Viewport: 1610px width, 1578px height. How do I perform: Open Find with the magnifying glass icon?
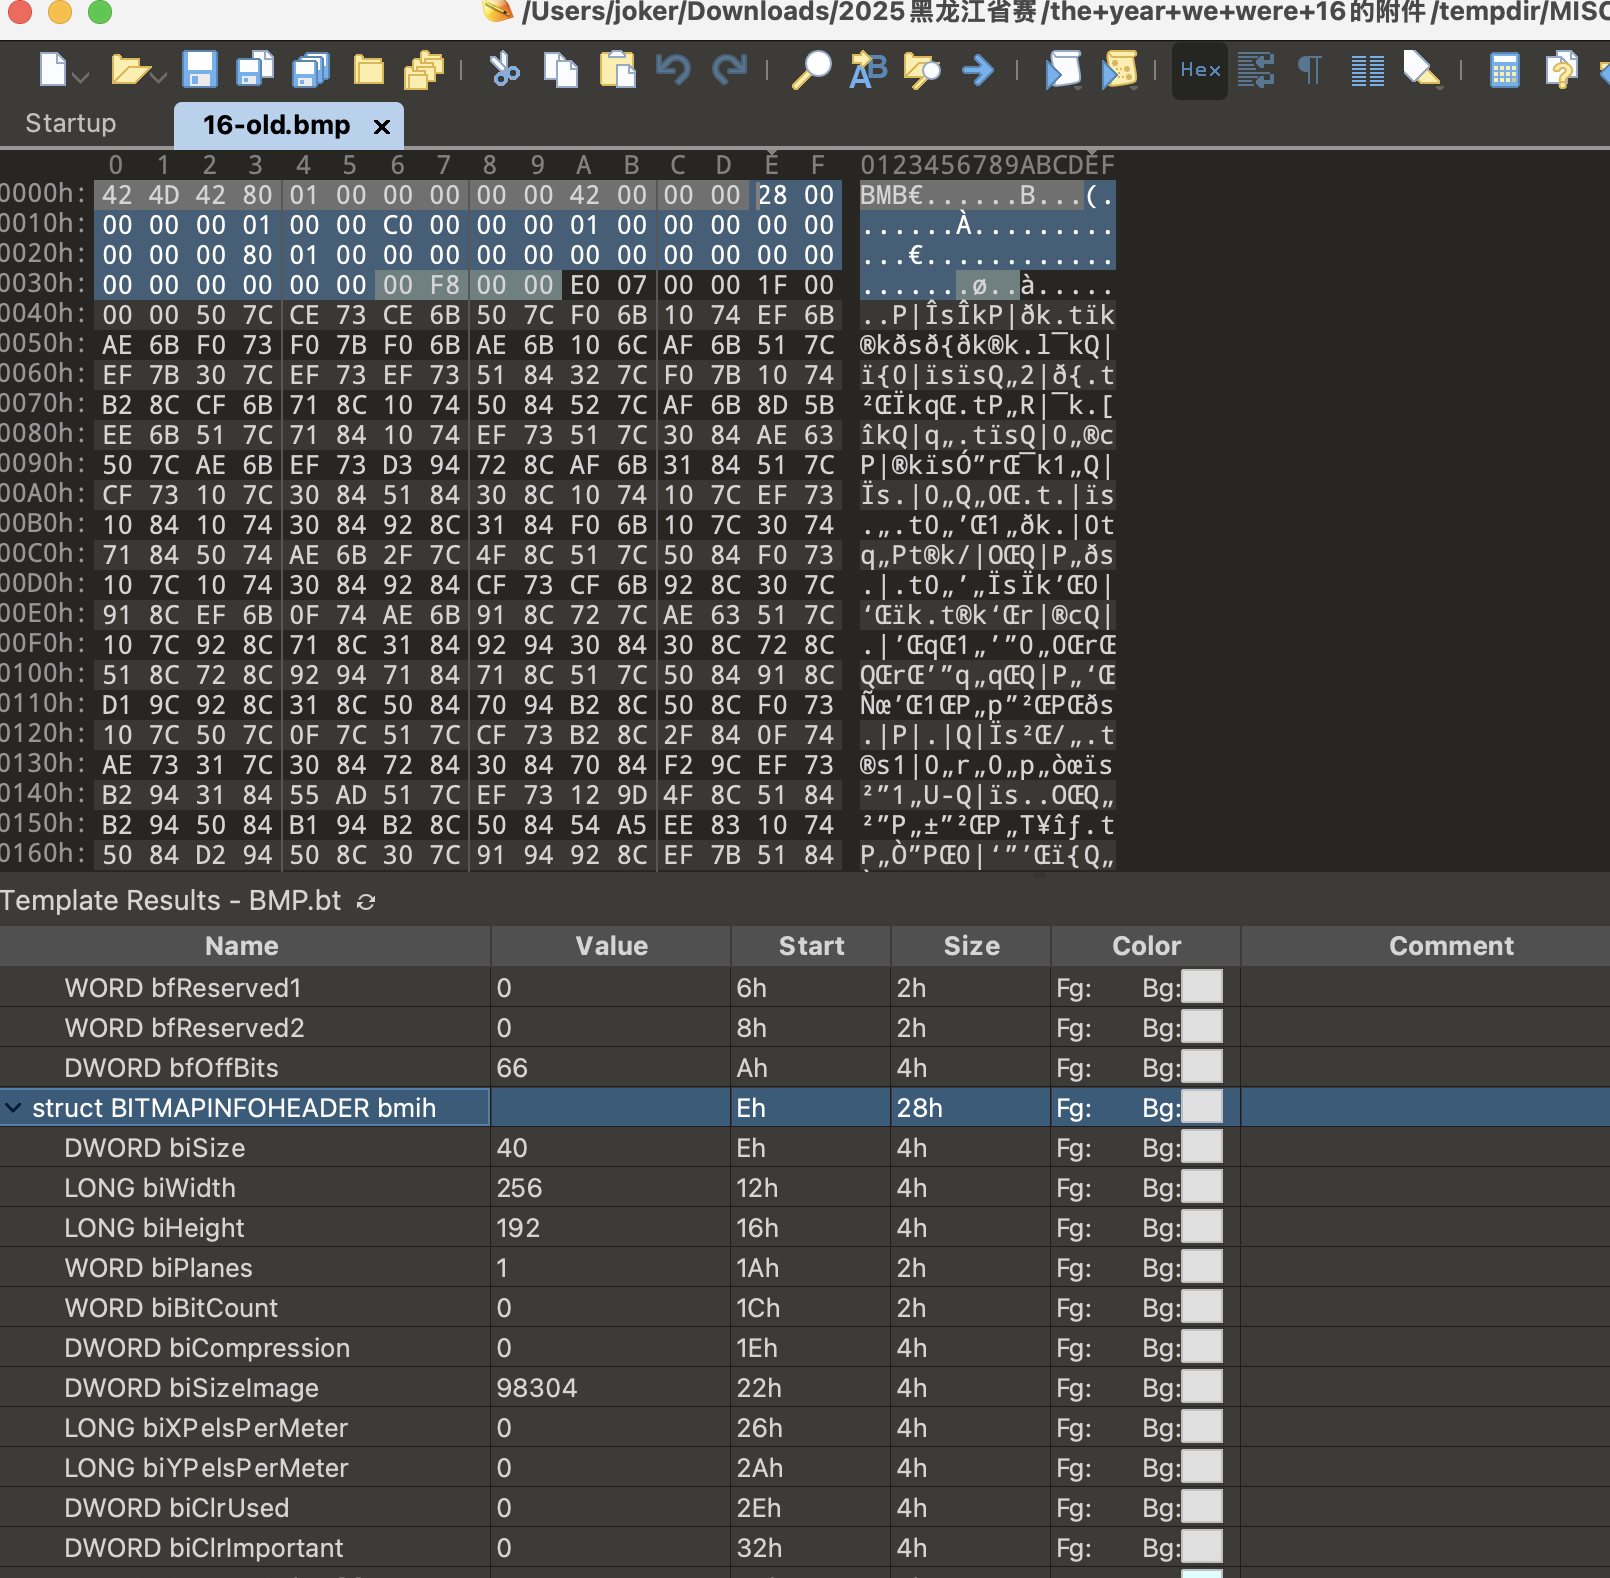(811, 70)
